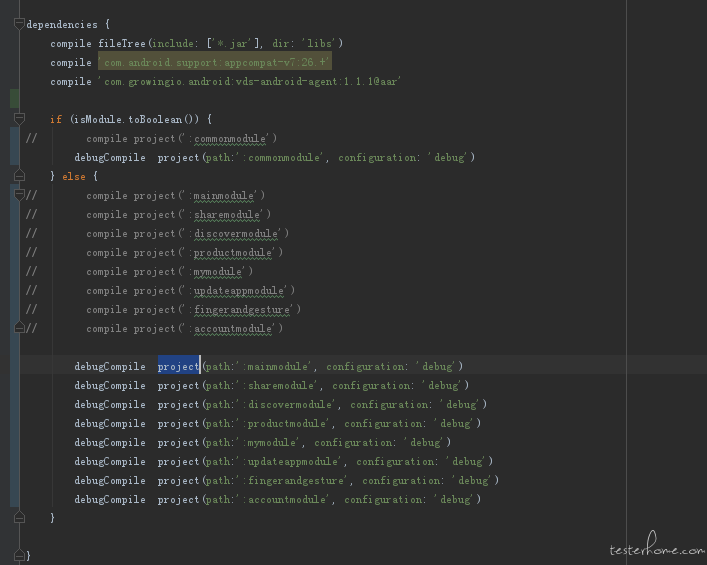Click the 'else' keyword
Screen dimensions: 707x565
click(x=73, y=176)
